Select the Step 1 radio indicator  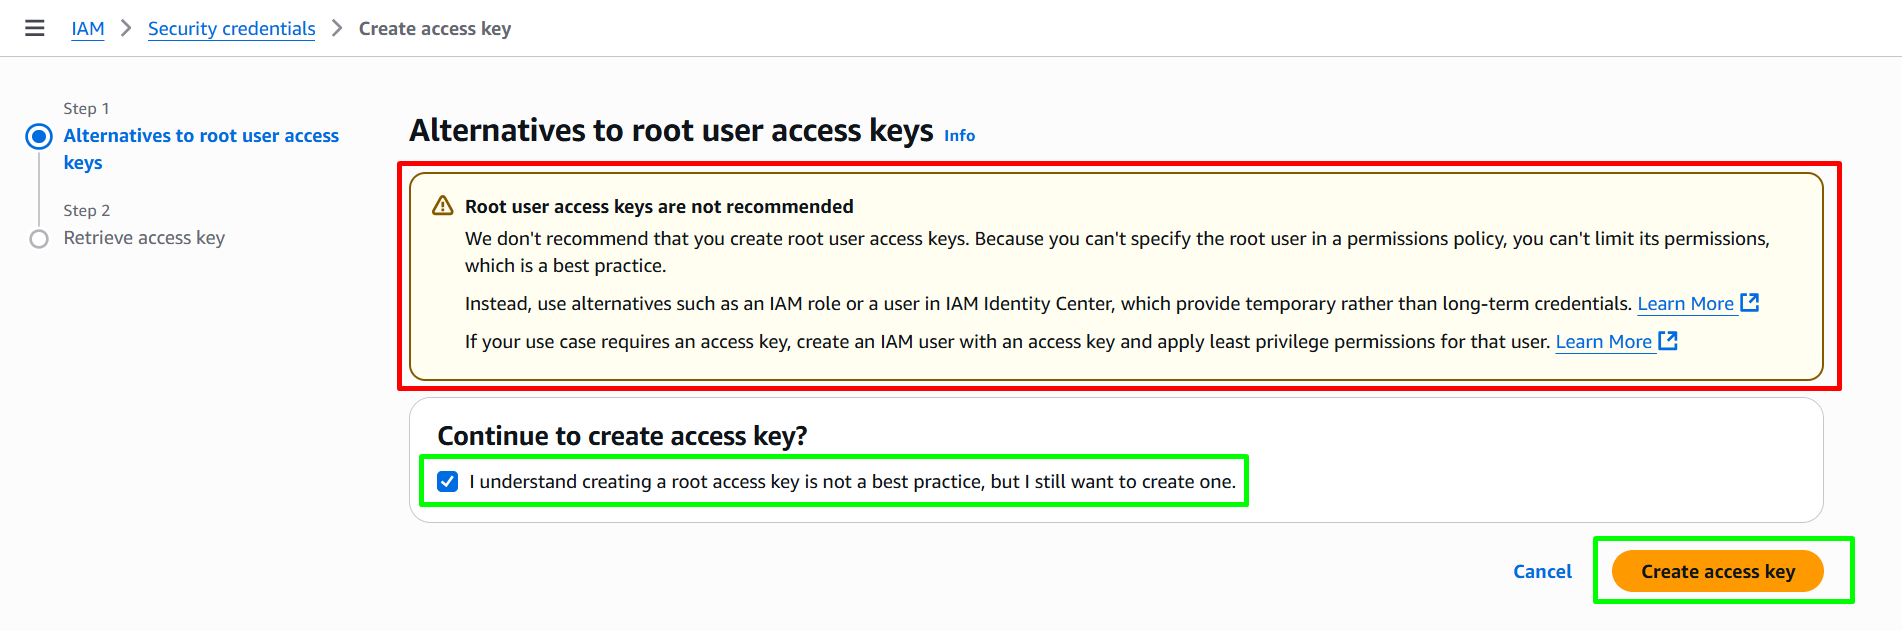[39, 136]
